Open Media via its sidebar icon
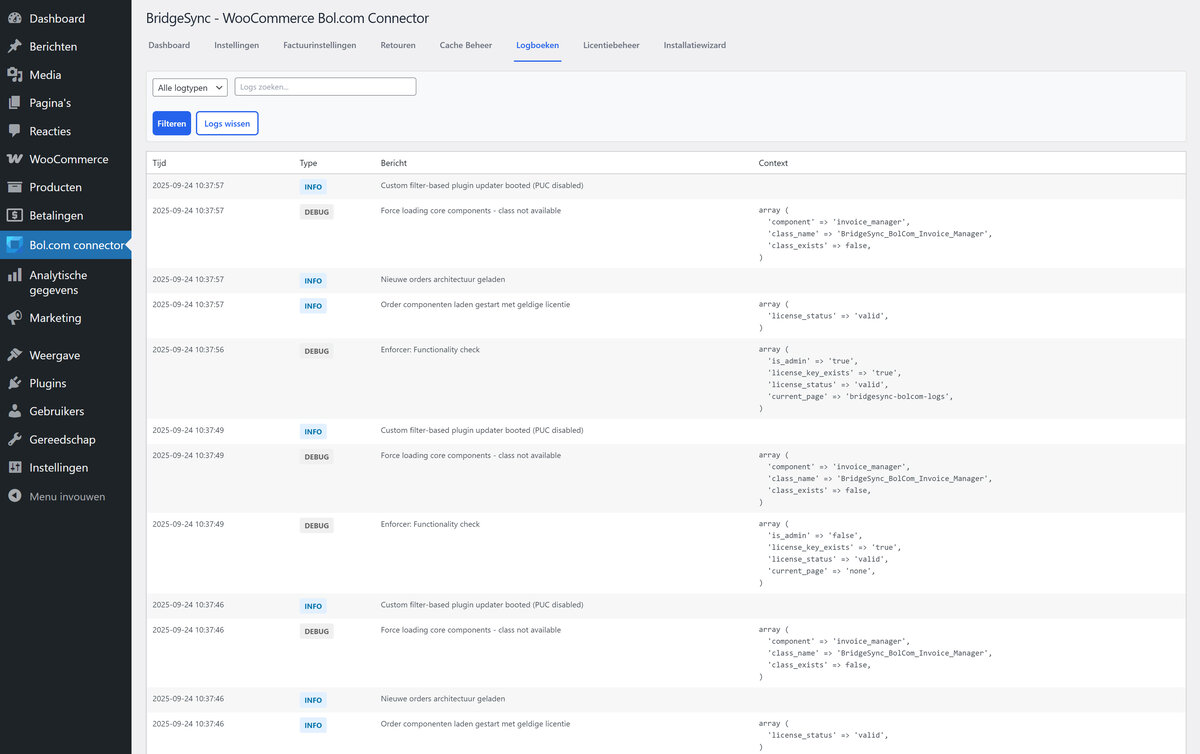 coord(14,75)
